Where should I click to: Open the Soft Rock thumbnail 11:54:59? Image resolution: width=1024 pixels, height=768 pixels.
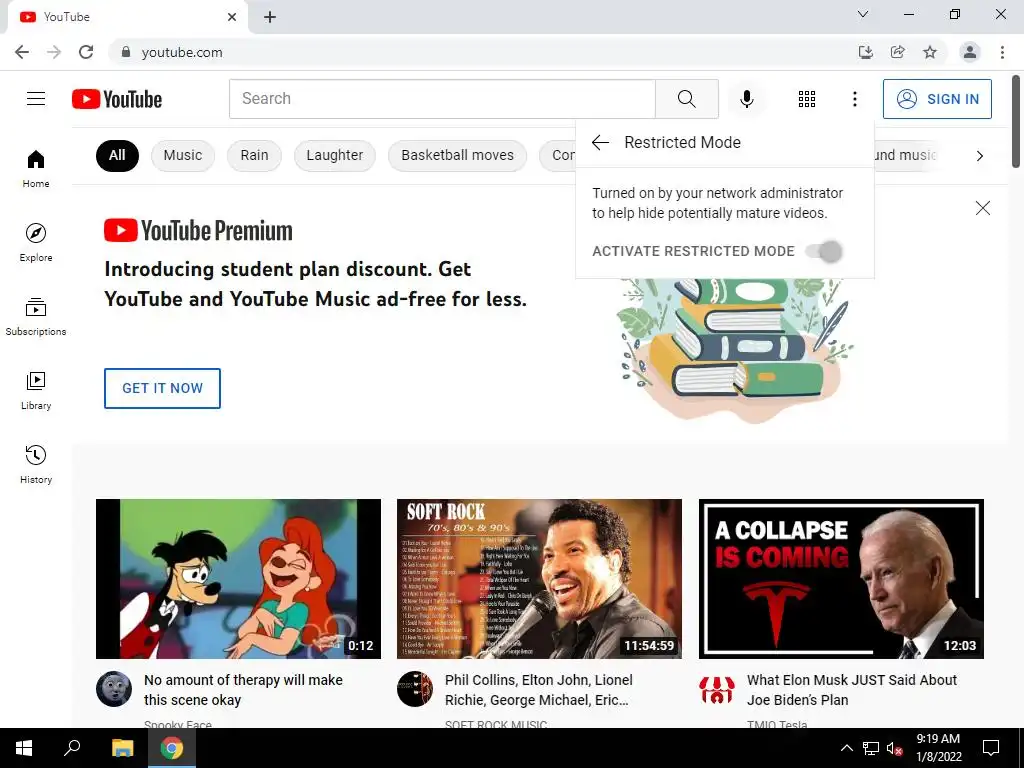[x=539, y=579]
